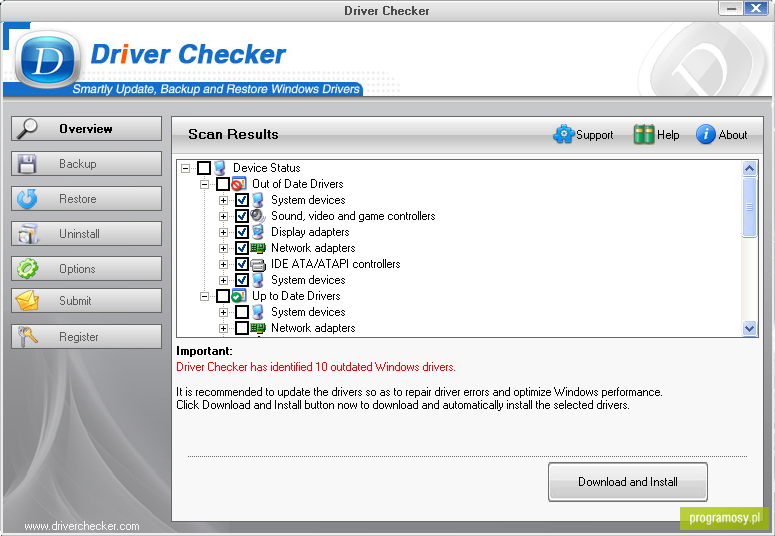
Task: Expand Sound, video and game controllers
Action: (x=223, y=217)
